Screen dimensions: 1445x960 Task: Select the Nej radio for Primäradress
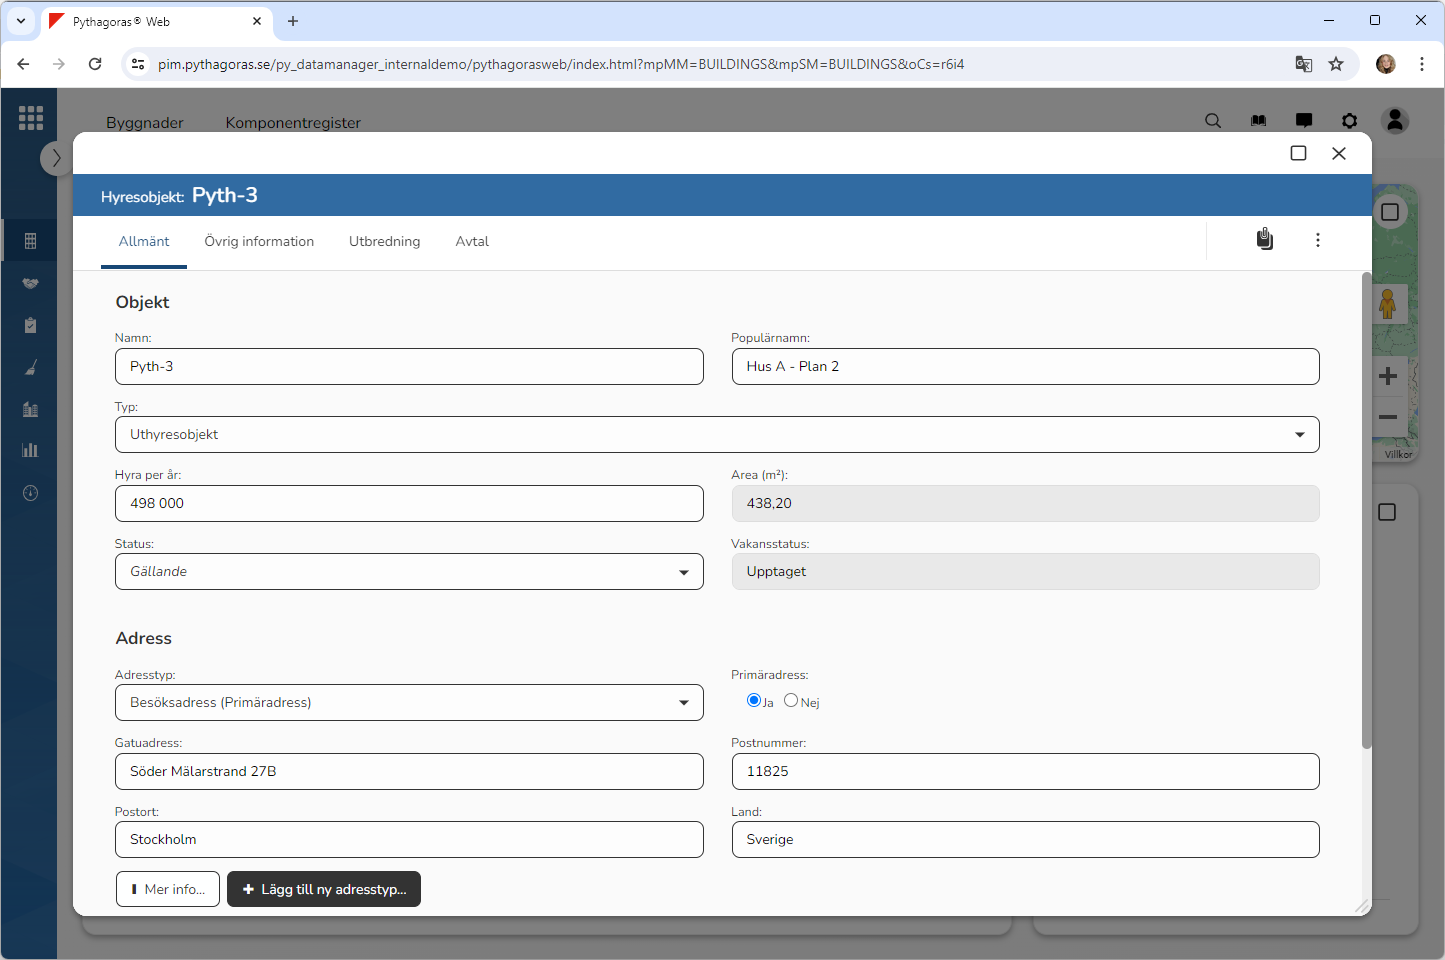pyautogui.click(x=791, y=701)
